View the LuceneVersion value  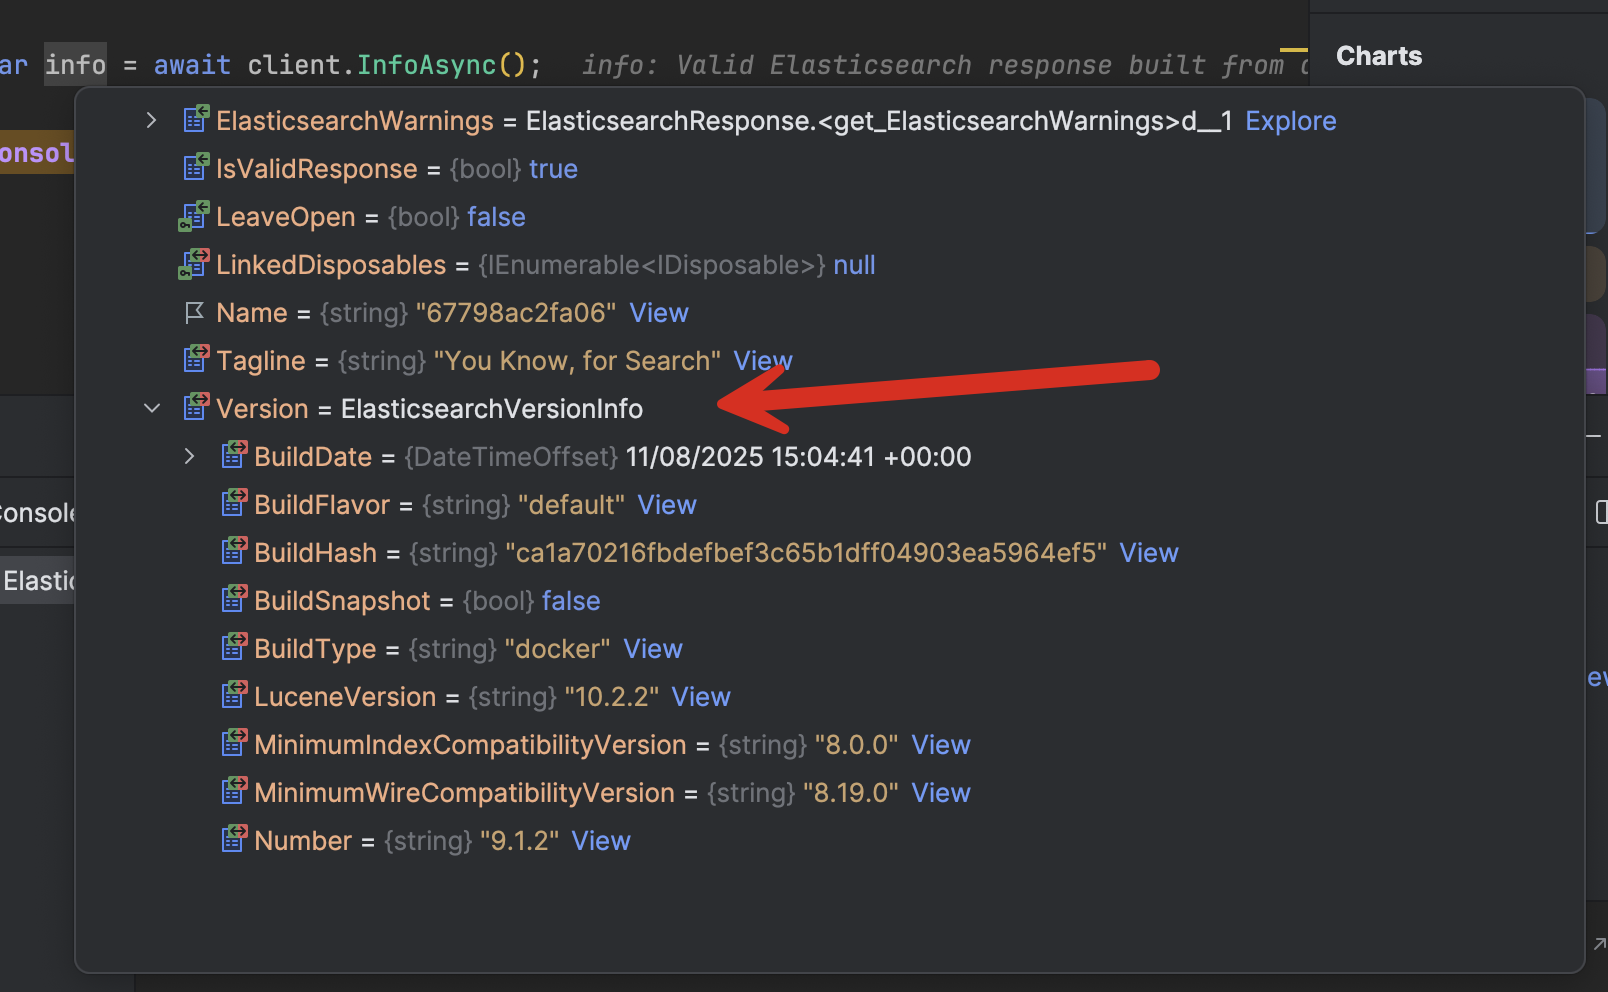tap(699, 695)
